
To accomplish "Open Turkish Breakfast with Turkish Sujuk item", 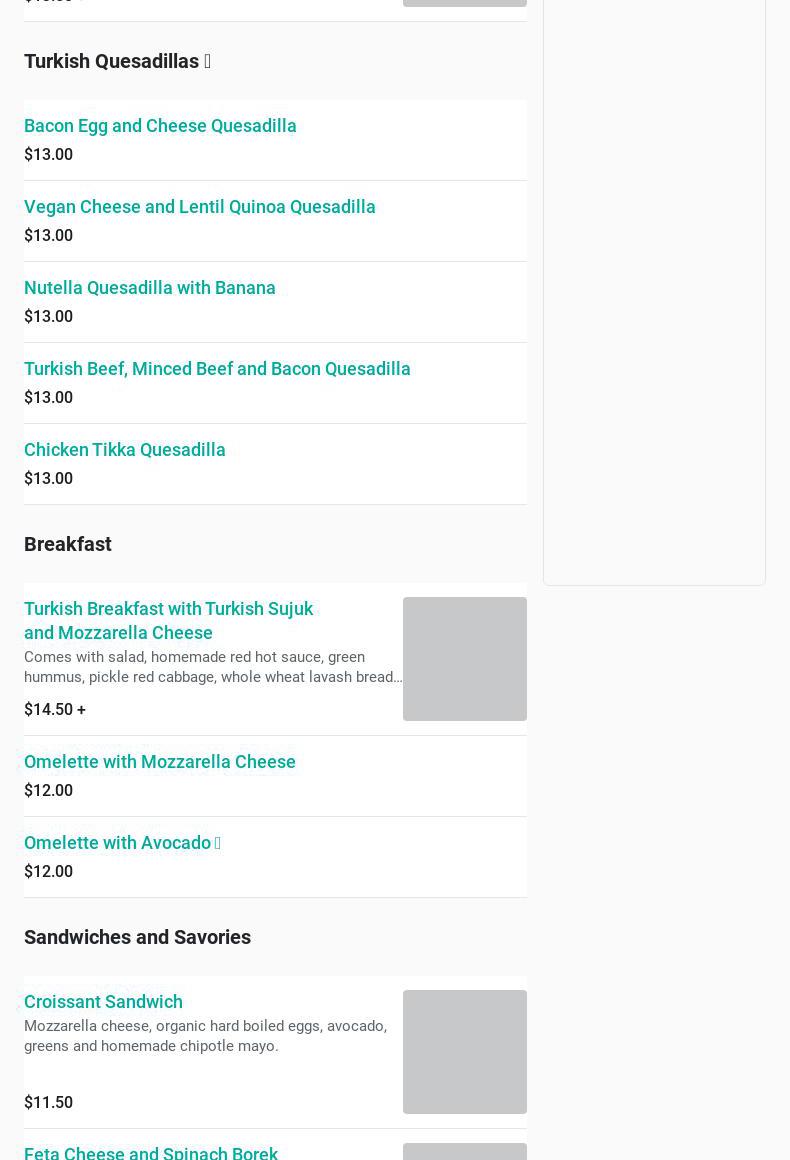I will [x=168, y=620].
